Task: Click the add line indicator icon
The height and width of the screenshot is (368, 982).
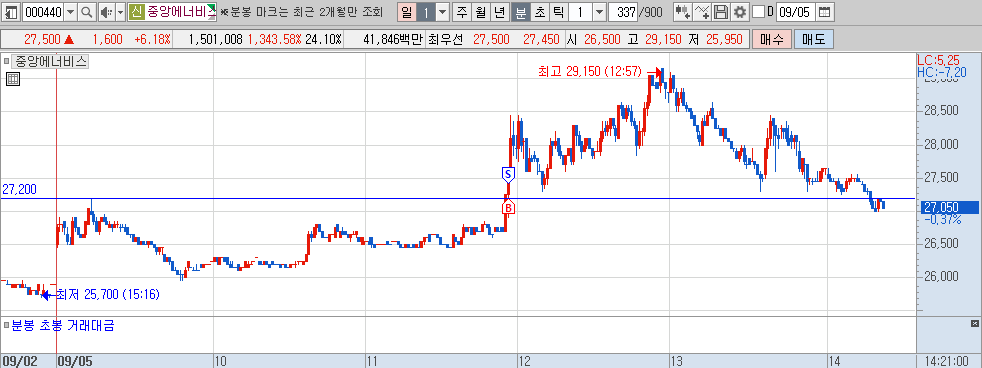Action: pos(703,12)
